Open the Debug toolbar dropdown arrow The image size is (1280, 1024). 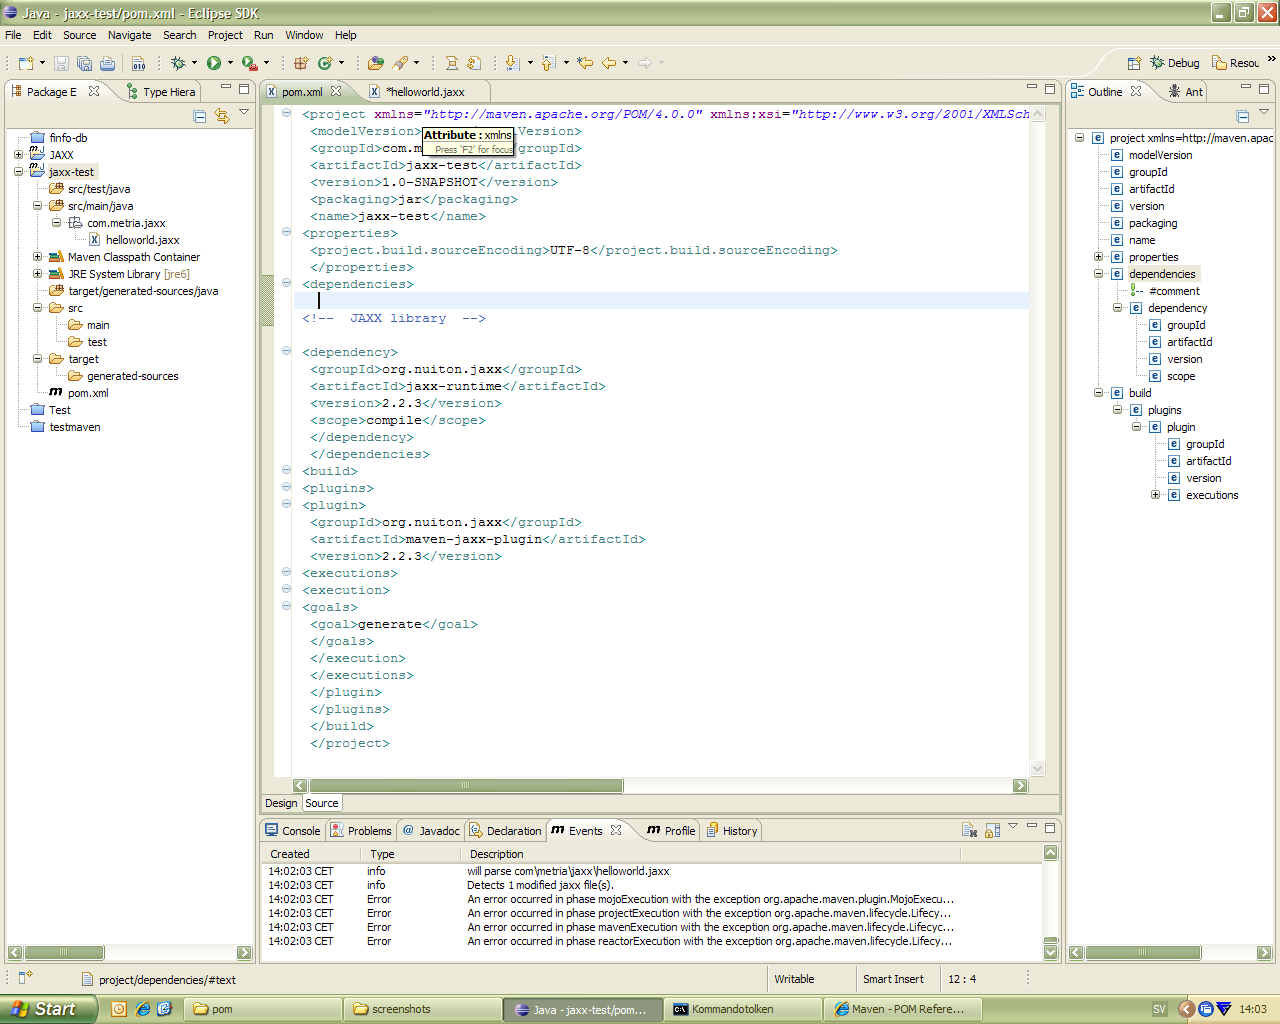(194, 63)
